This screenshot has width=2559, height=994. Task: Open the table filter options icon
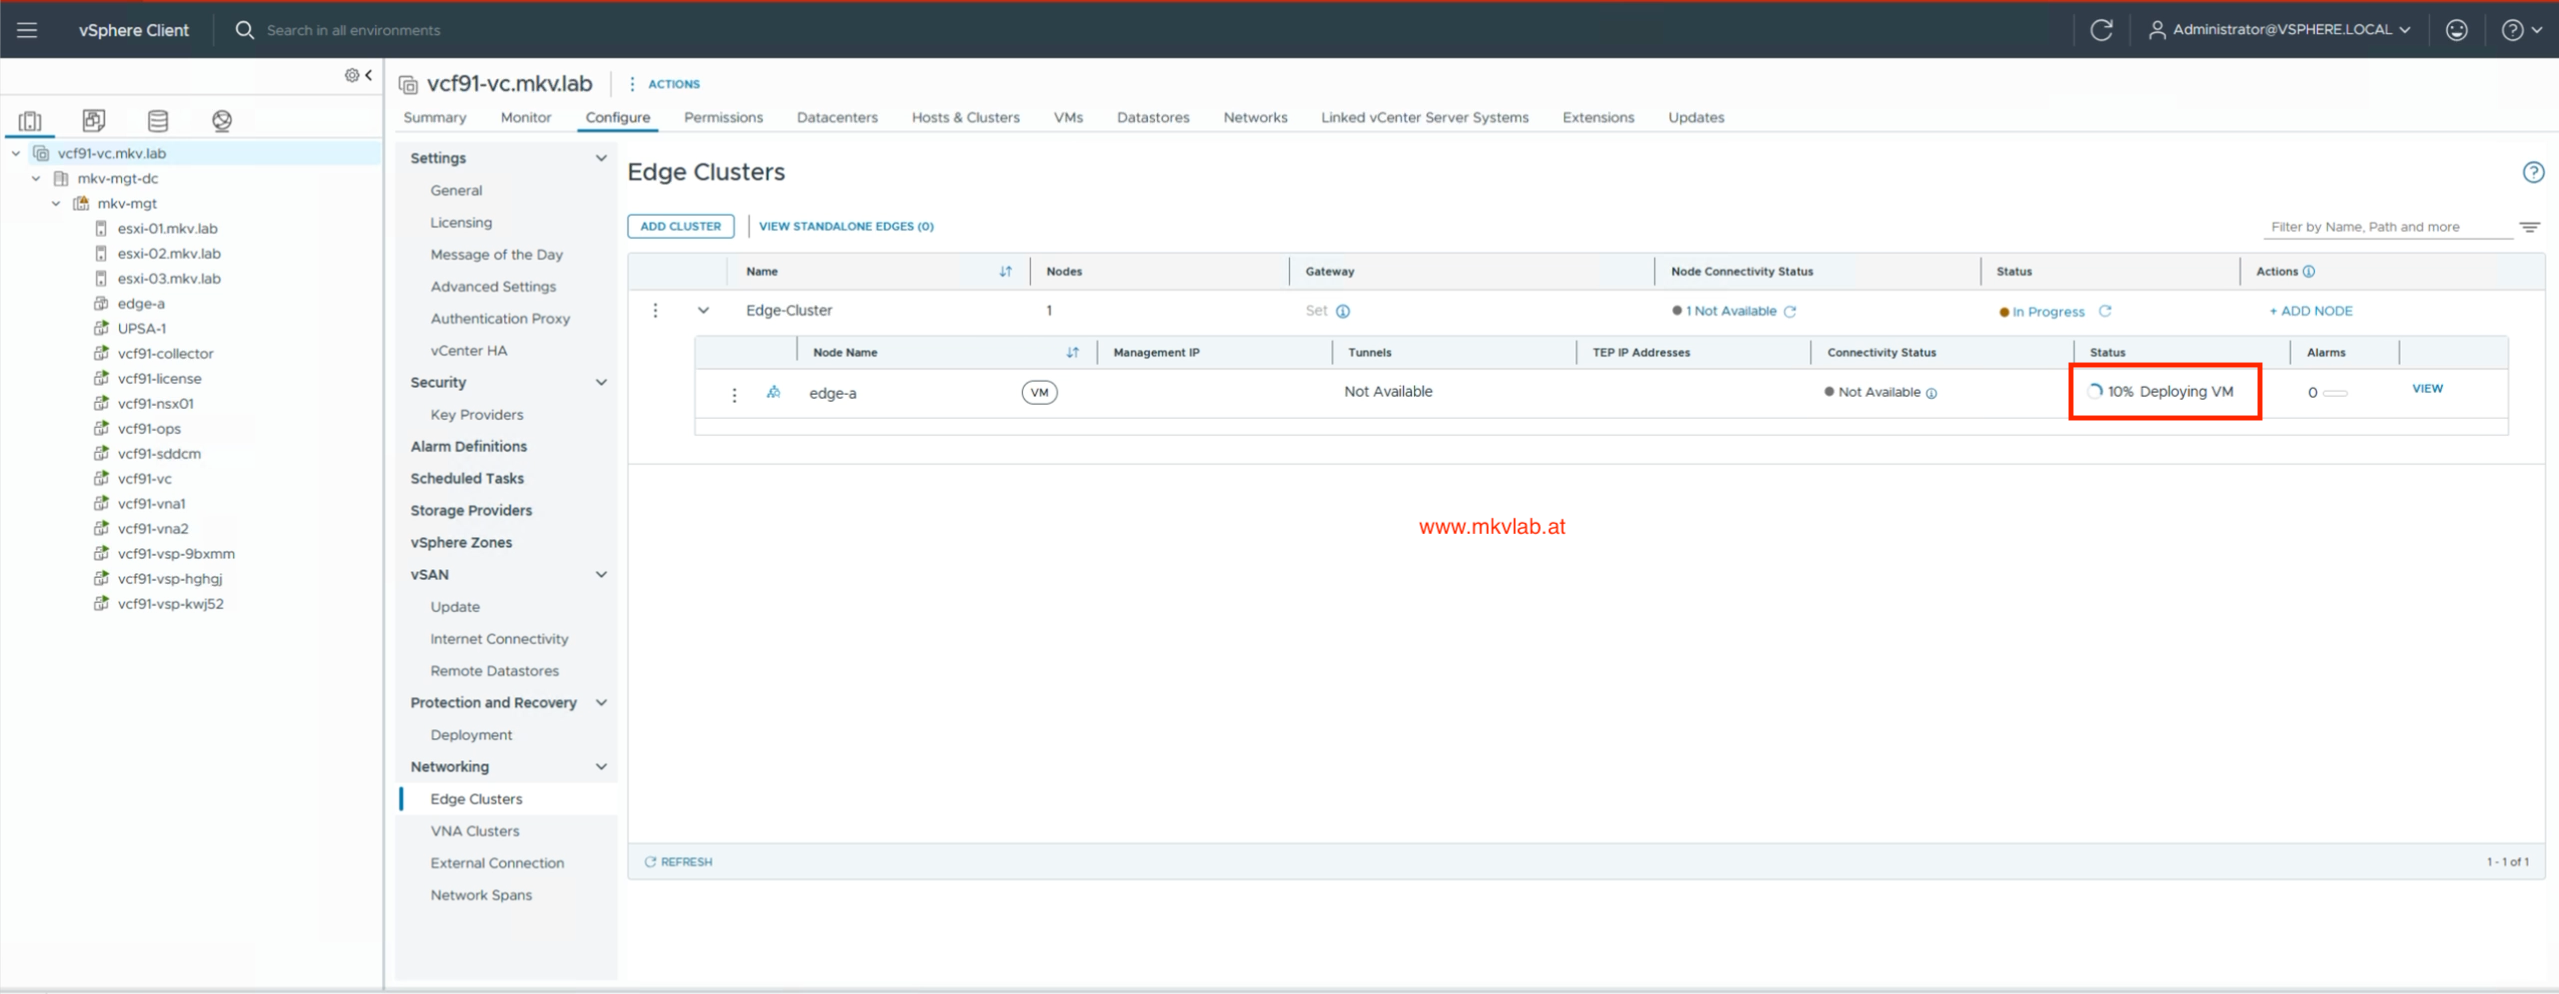tap(2529, 227)
